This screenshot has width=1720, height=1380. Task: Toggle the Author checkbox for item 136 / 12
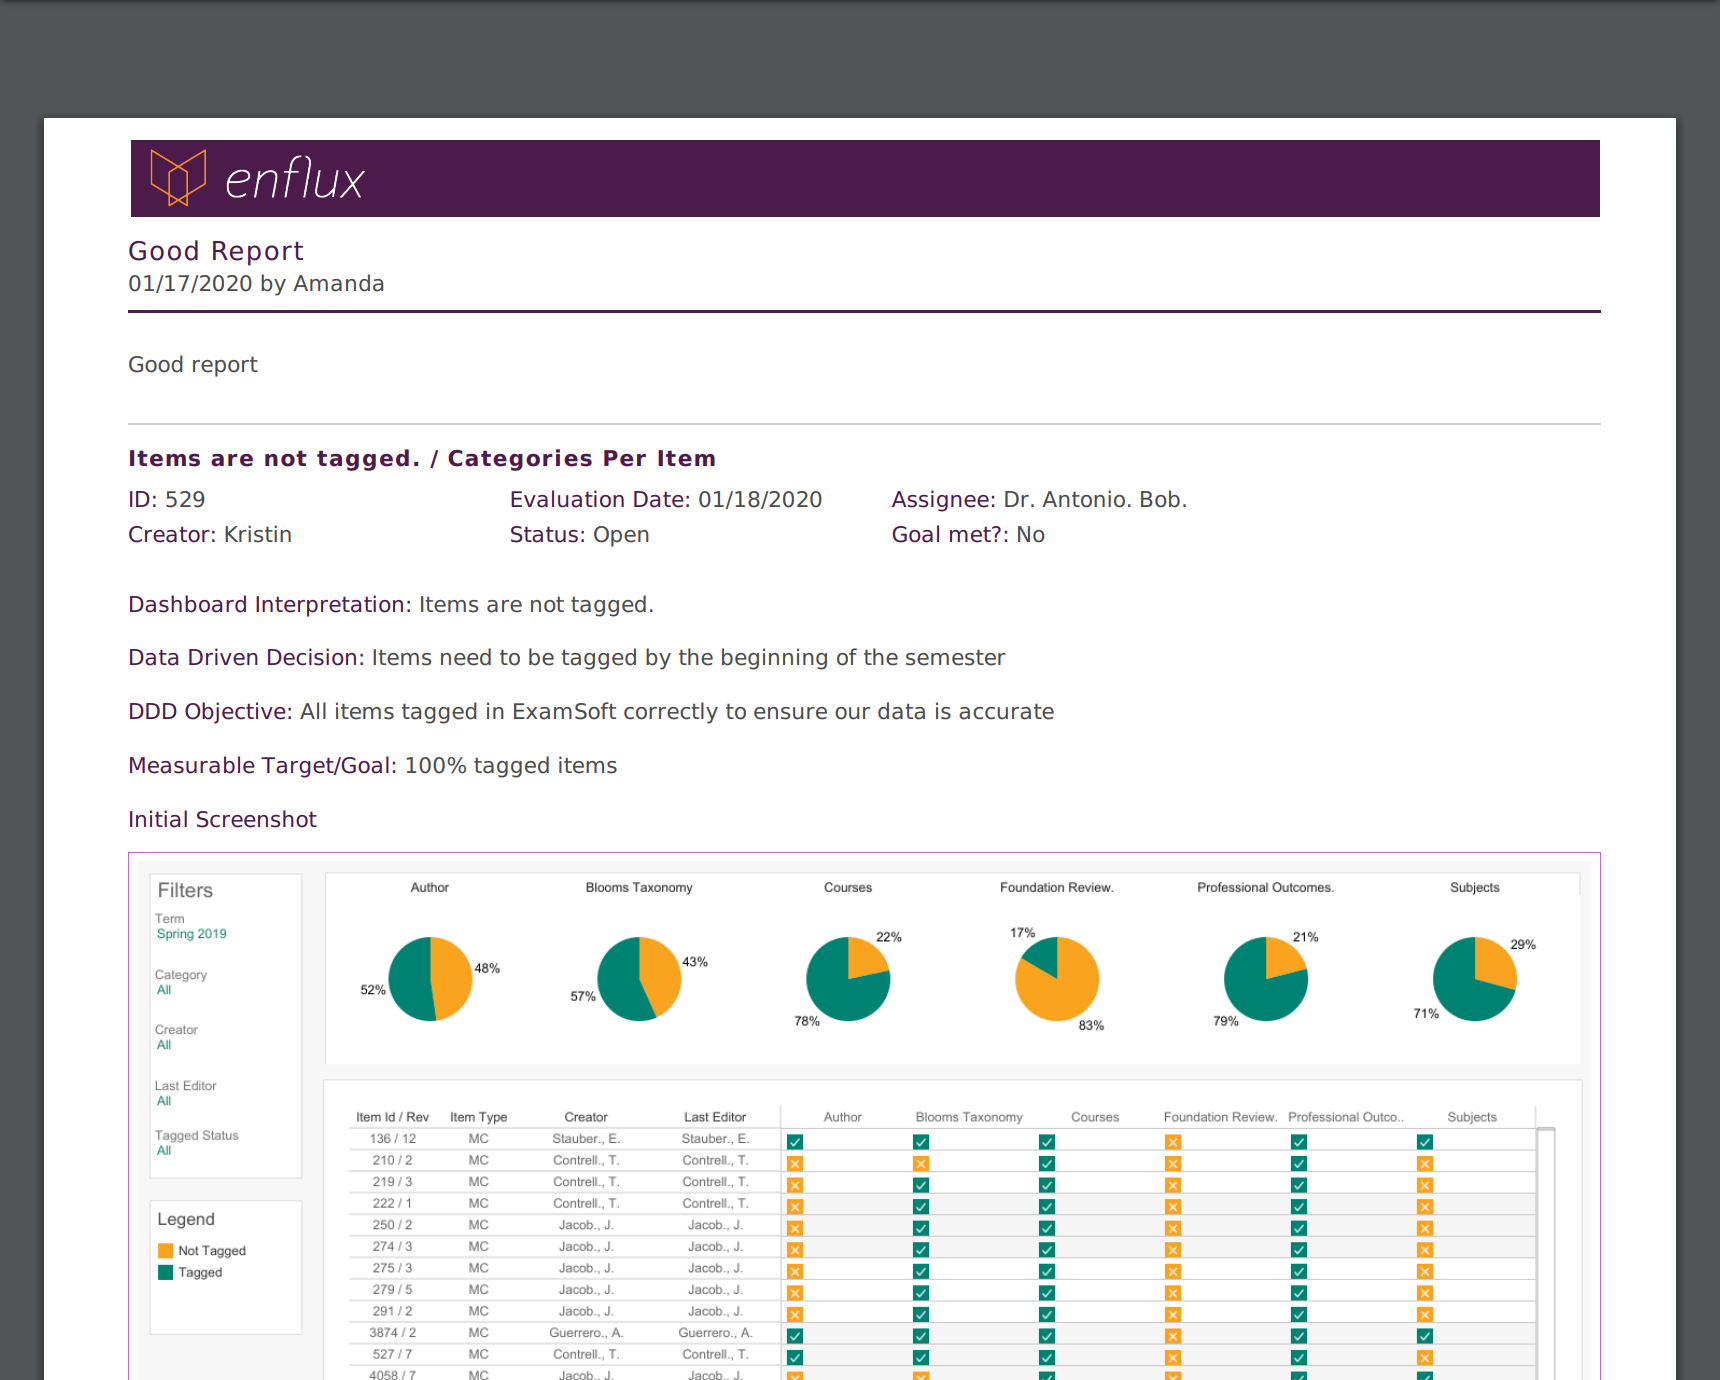pos(795,1142)
